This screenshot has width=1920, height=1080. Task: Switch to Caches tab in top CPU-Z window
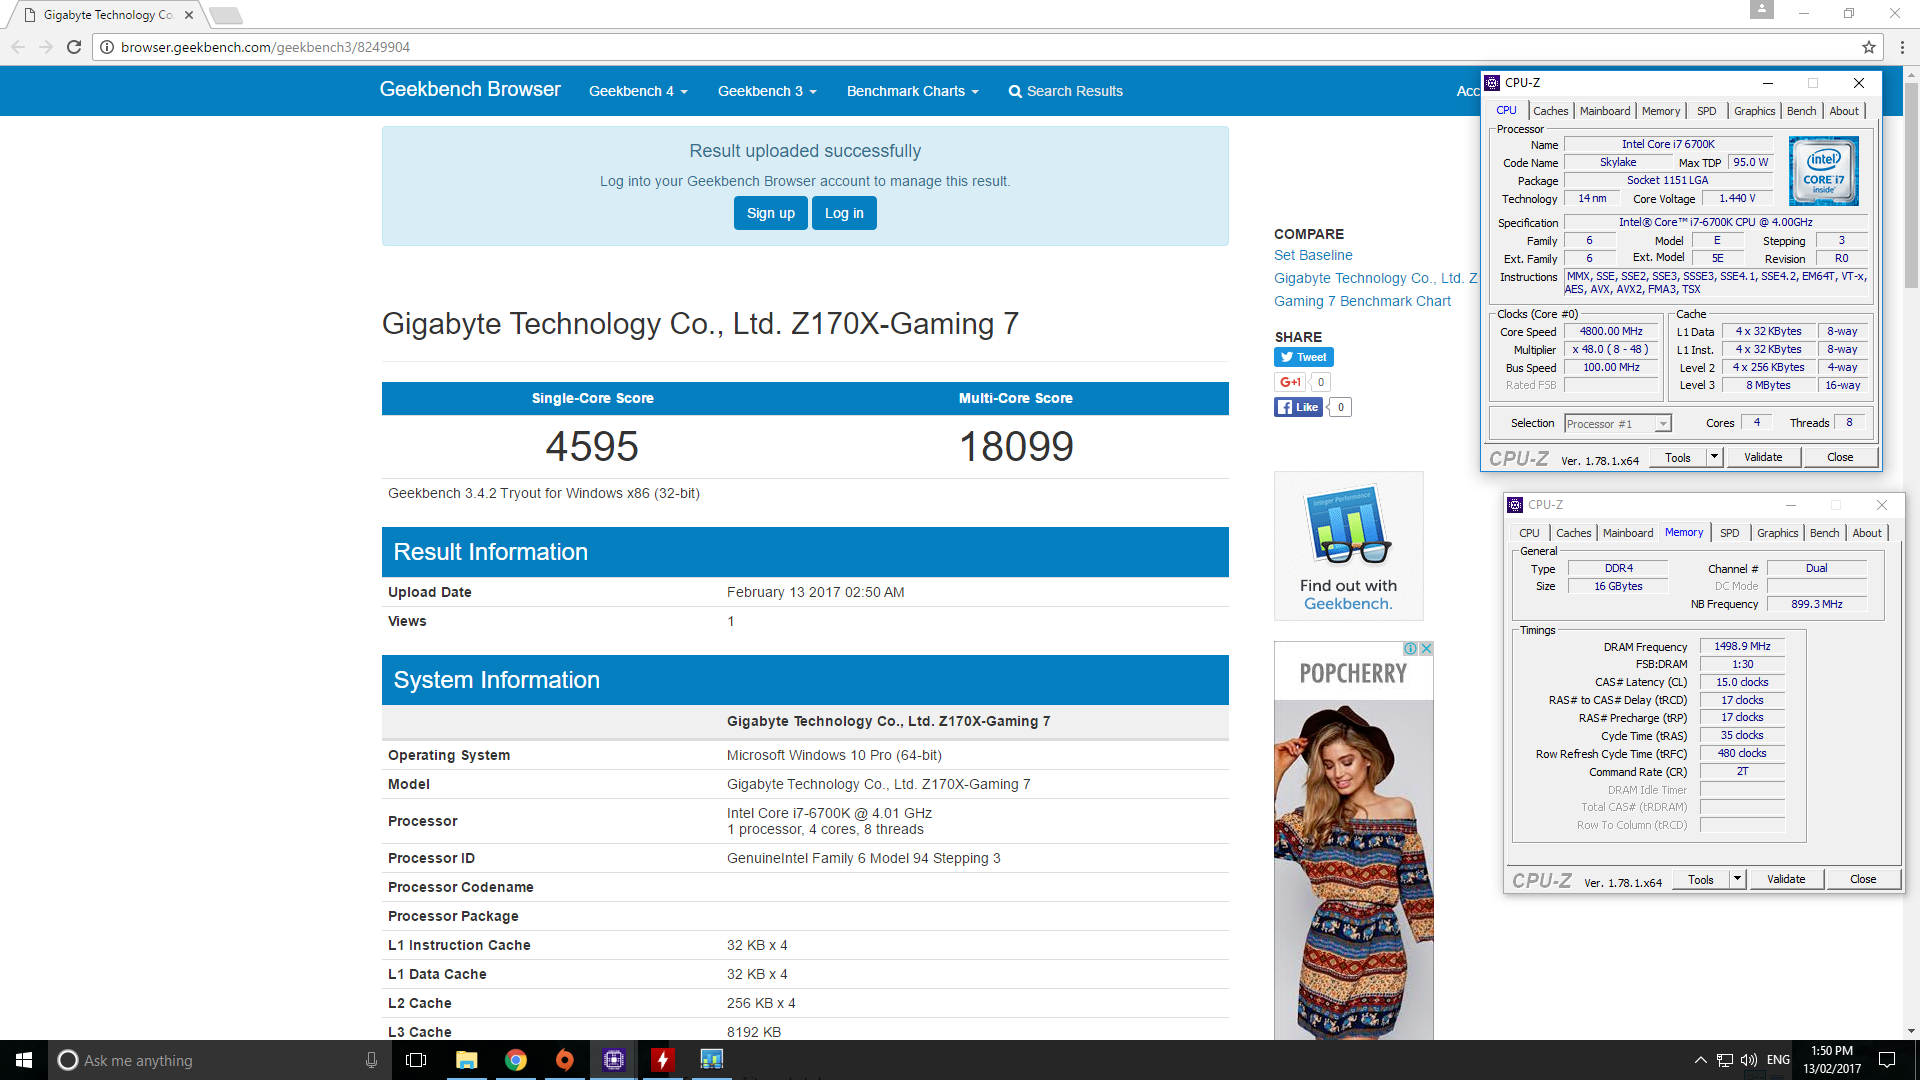tap(1550, 111)
